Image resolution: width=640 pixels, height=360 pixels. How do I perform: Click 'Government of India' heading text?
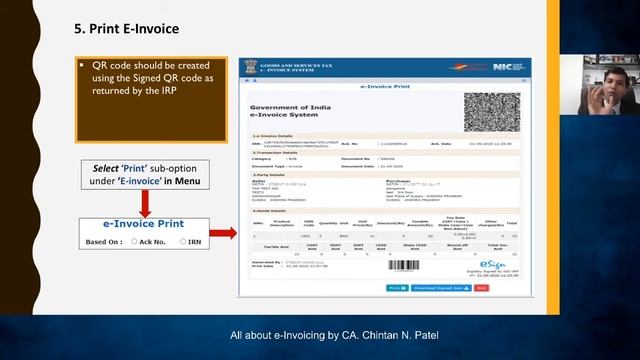click(x=290, y=107)
